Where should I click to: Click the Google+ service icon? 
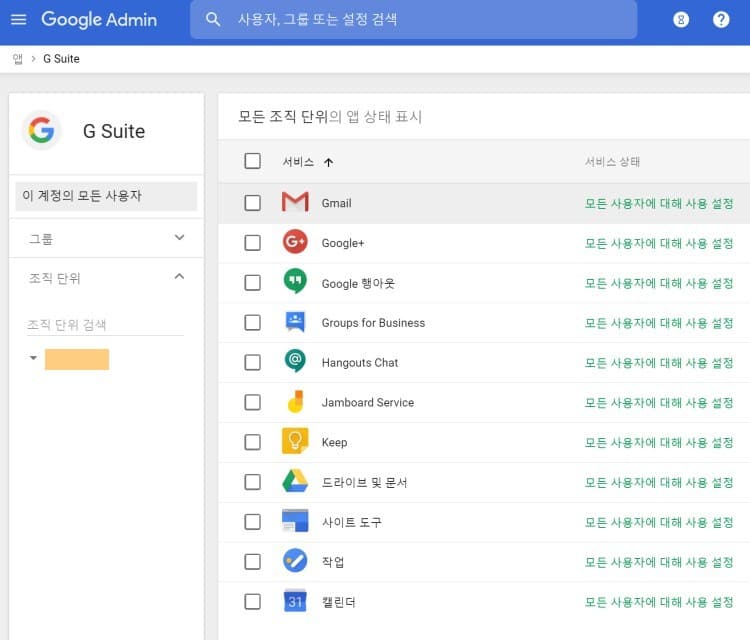click(x=295, y=242)
